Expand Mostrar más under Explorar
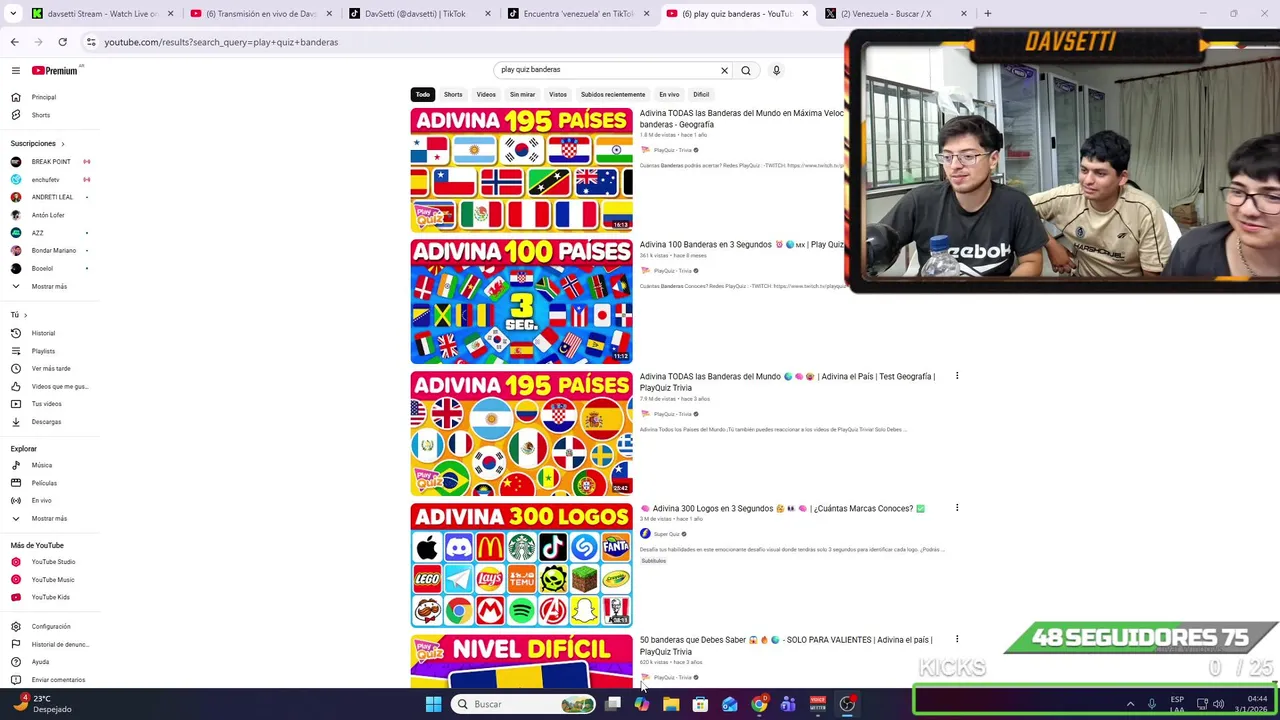1280x720 pixels. pyautogui.click(x=49, y=518)
